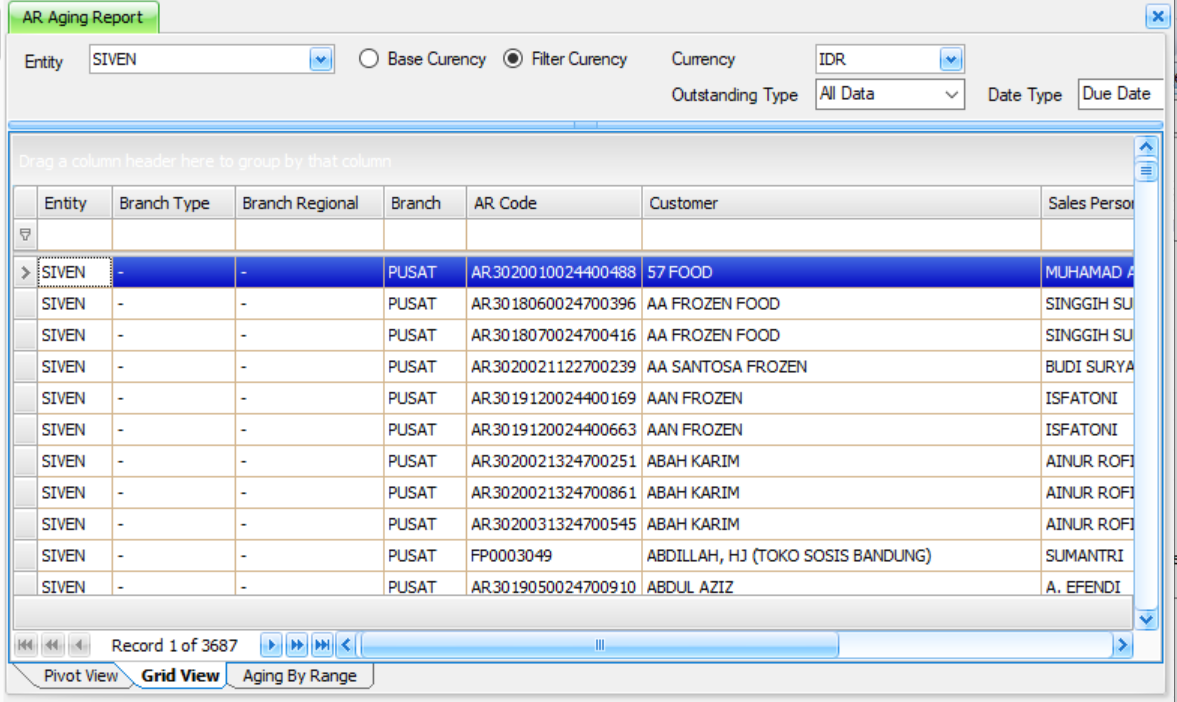
Task: Sort by Branch Regional column header
Action: (x=309, y=203)
